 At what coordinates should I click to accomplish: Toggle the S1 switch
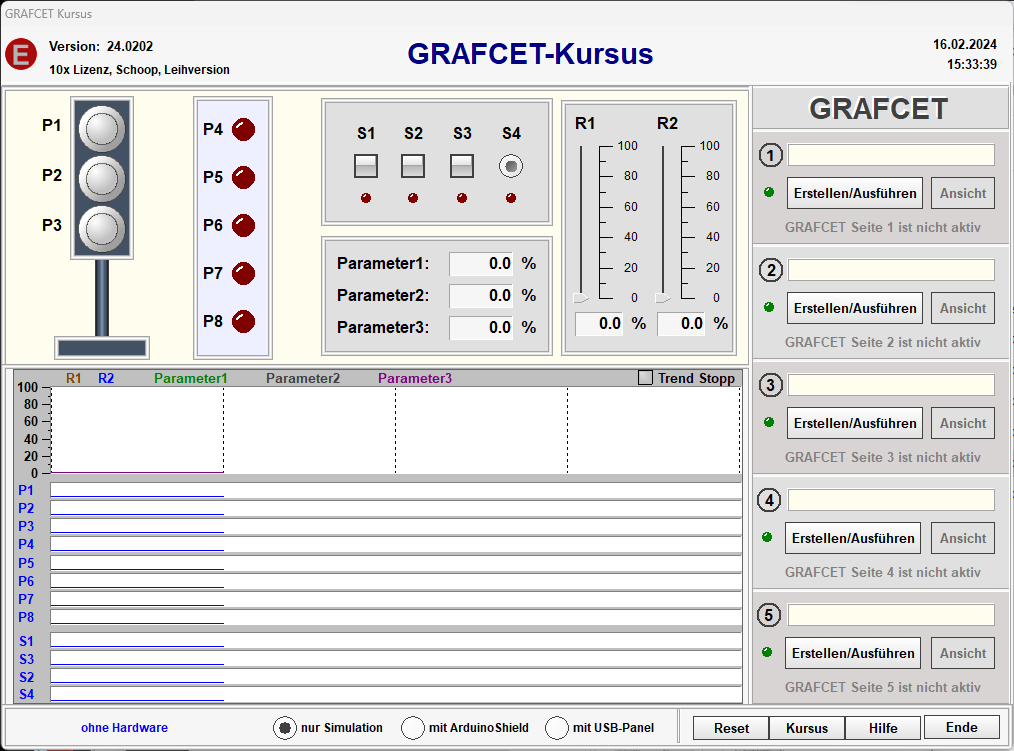366,166
